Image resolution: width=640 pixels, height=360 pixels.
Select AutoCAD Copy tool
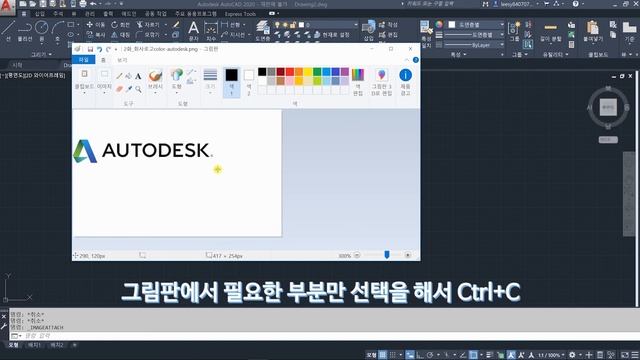[x=96, y=35]
